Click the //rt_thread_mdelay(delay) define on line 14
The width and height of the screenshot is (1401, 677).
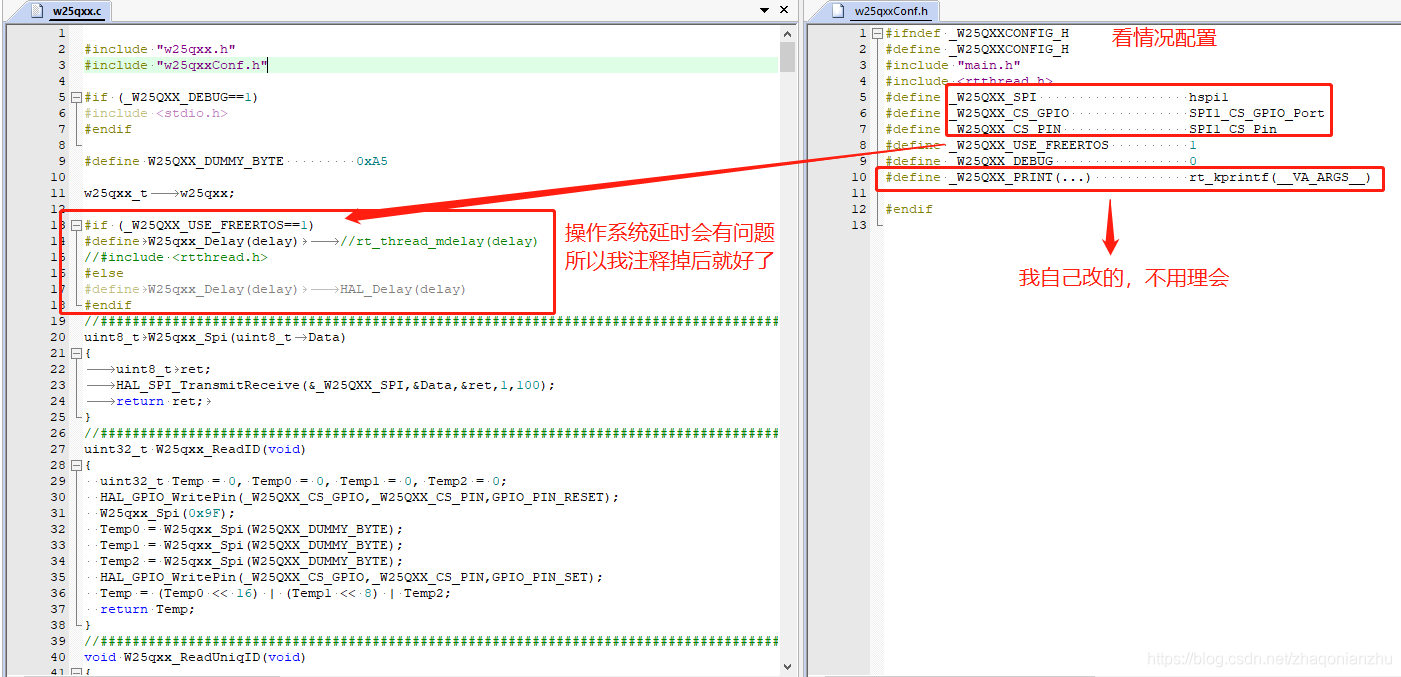[311, 241]
